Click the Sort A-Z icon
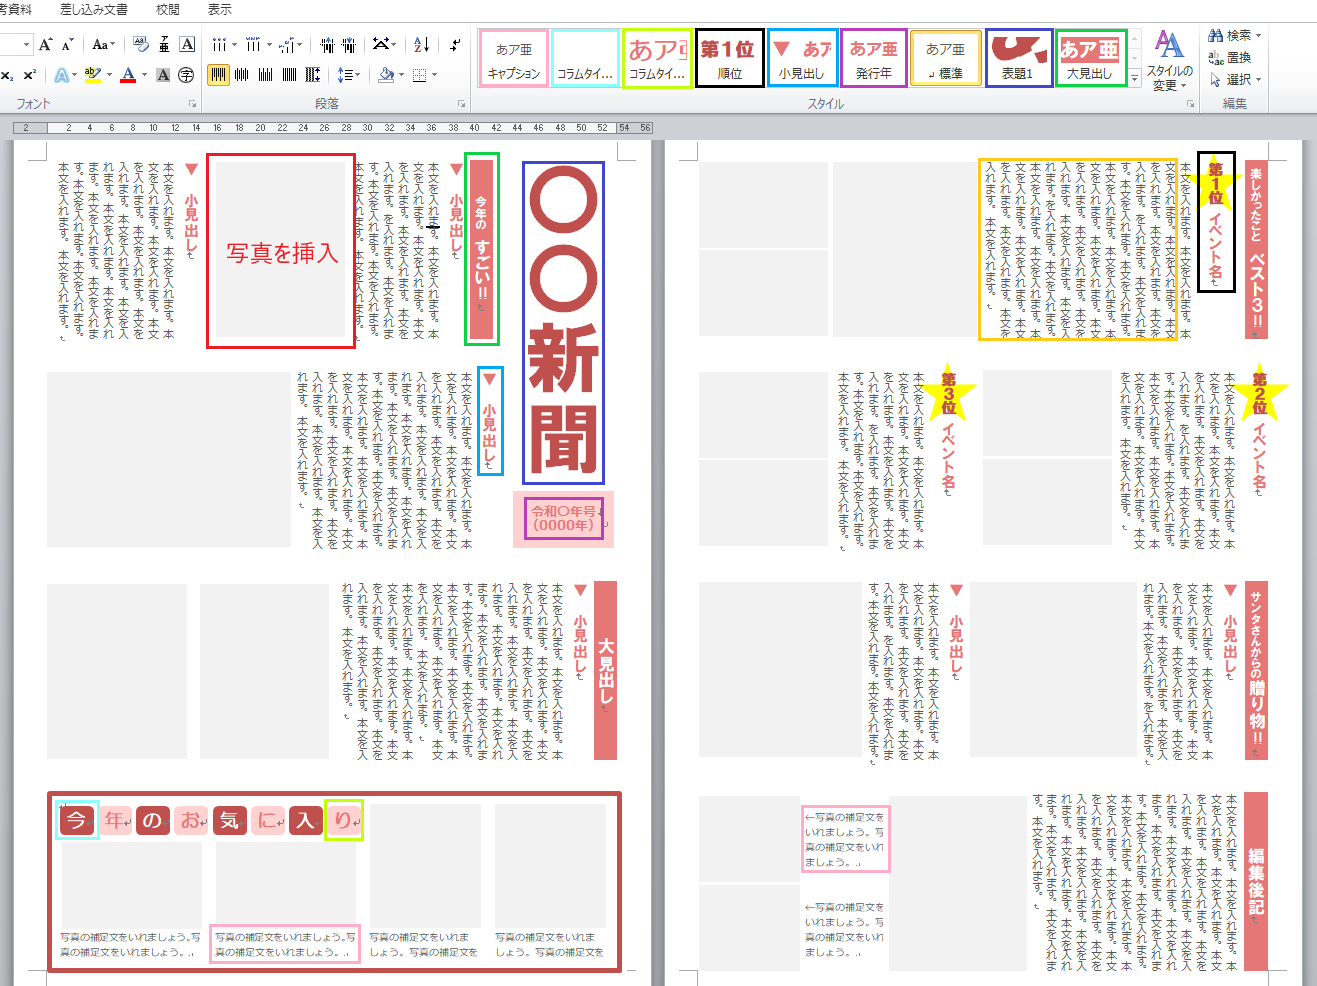Screen dimensions: 1317x986 click(x=422, y=45)
